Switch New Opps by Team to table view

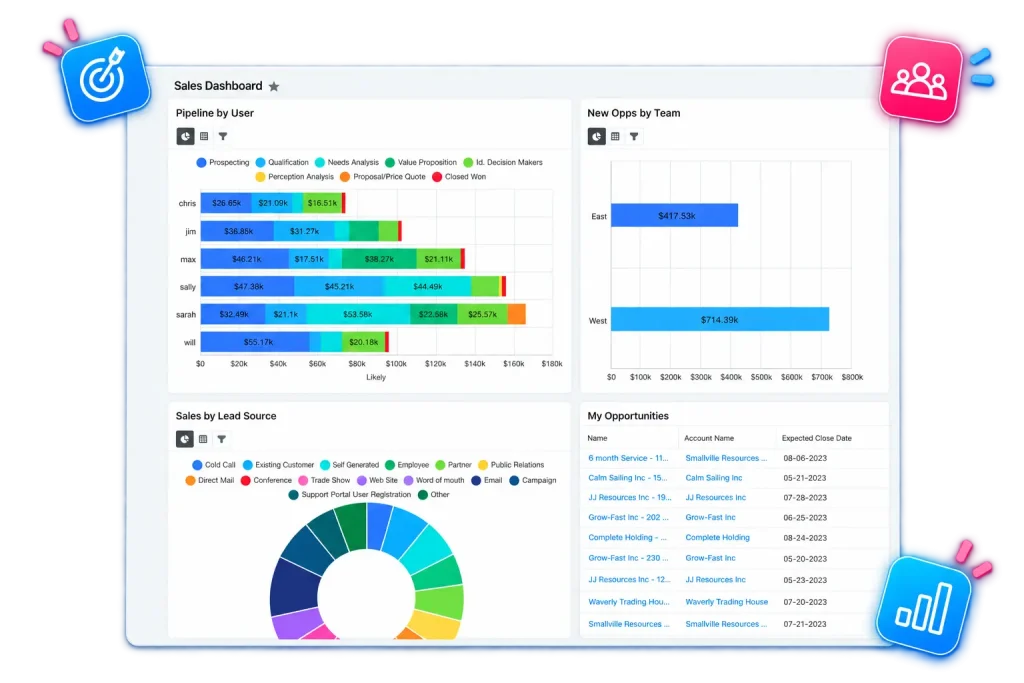(x=615, y=136)
